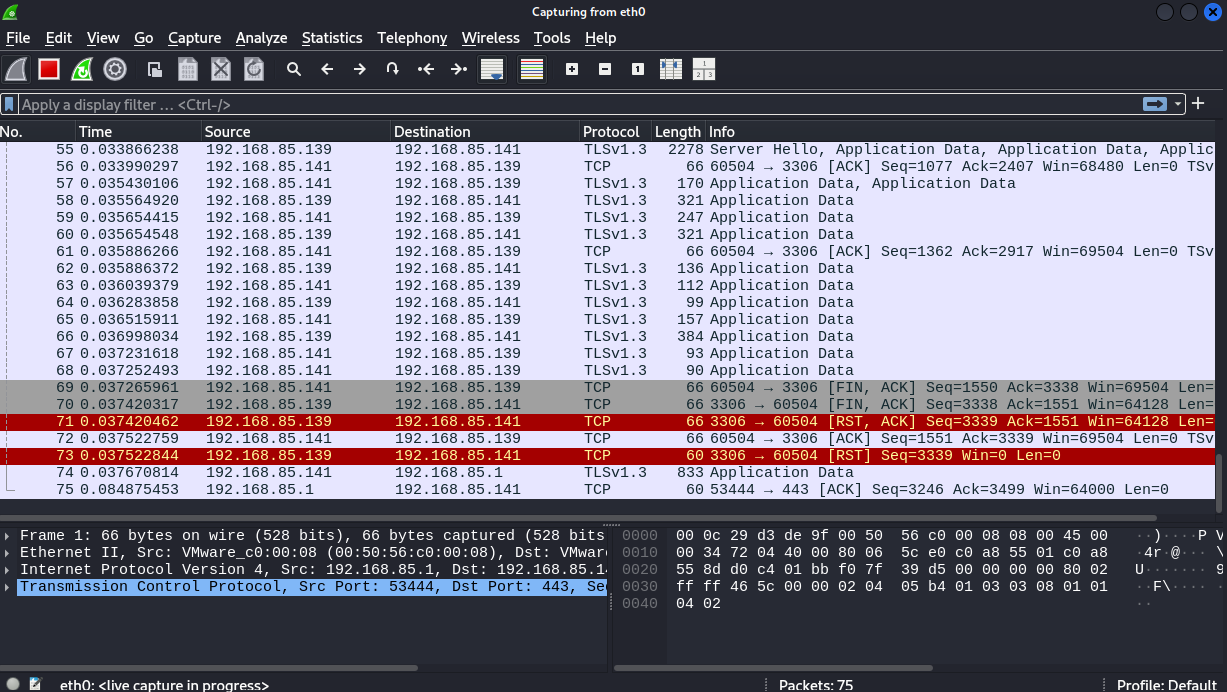Restart the current capture
1227x692 pixels.
pos(82,69)
